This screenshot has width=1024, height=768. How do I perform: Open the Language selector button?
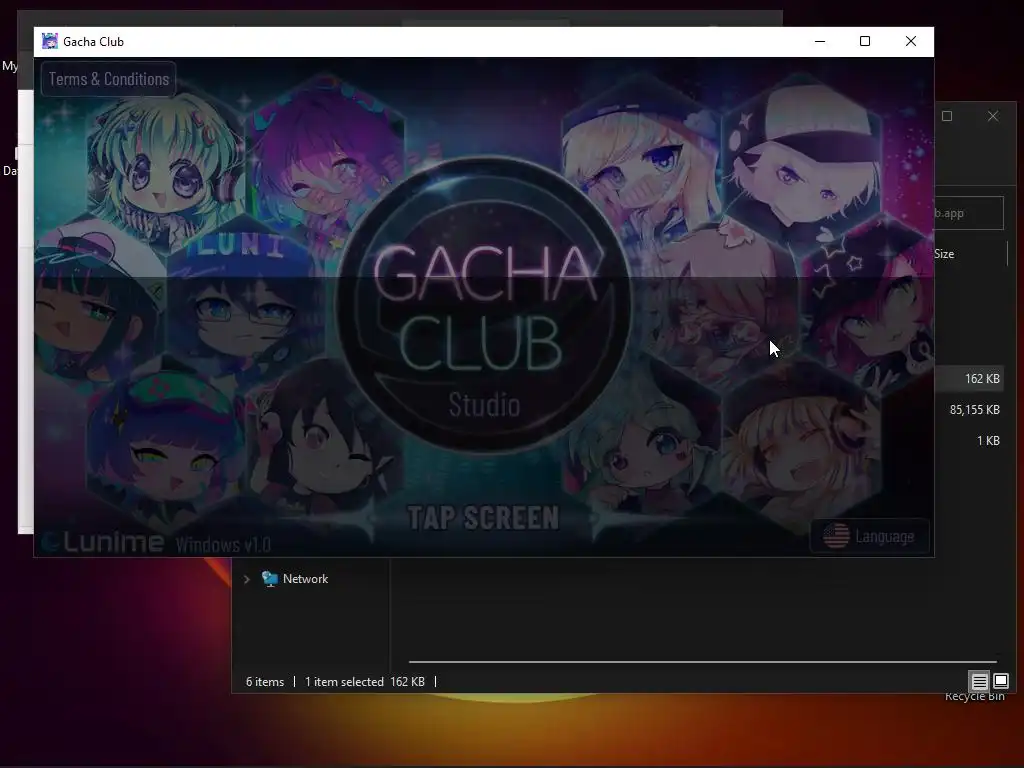click(x=869, y=536)
